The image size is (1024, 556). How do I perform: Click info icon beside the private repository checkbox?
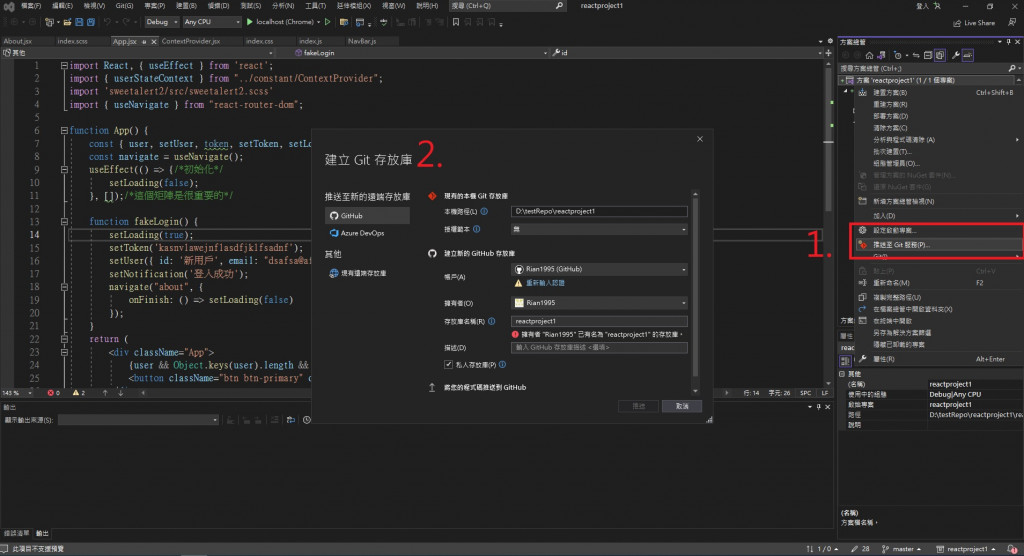(x=502, y=365)
